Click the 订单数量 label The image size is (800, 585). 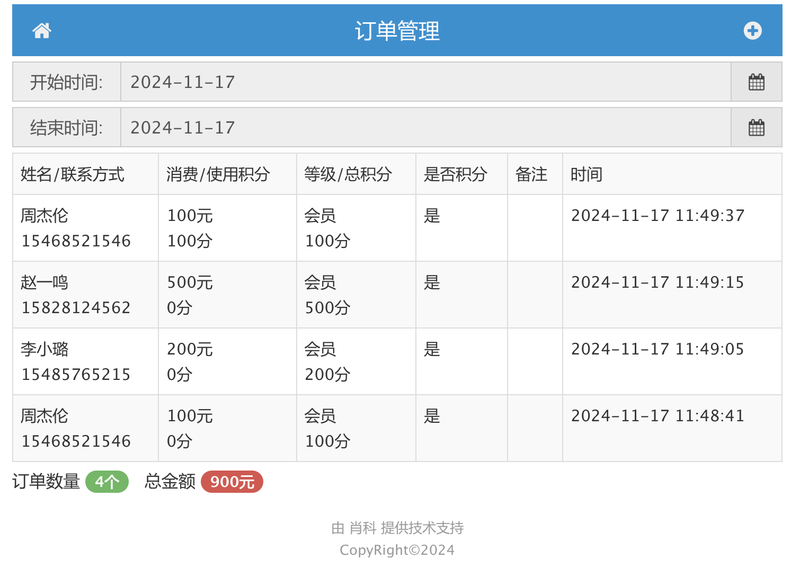(46, 481)
